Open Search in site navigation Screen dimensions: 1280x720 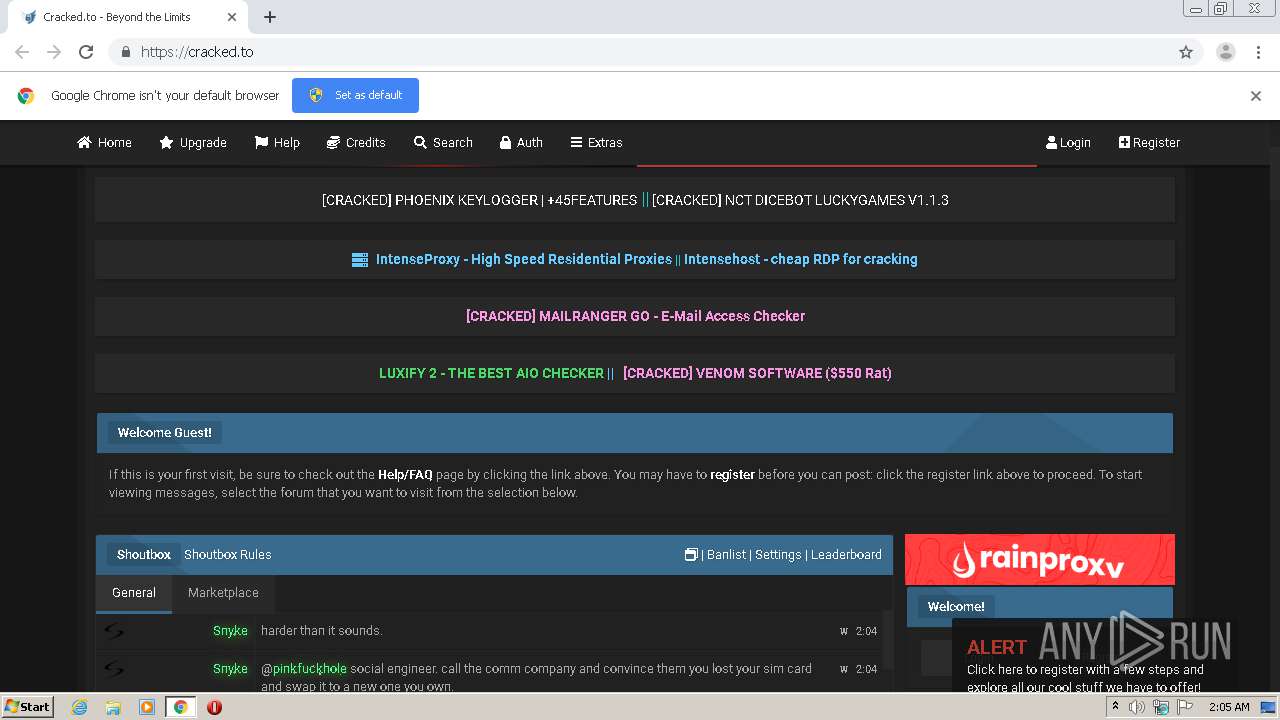click(x=443, y=142)
